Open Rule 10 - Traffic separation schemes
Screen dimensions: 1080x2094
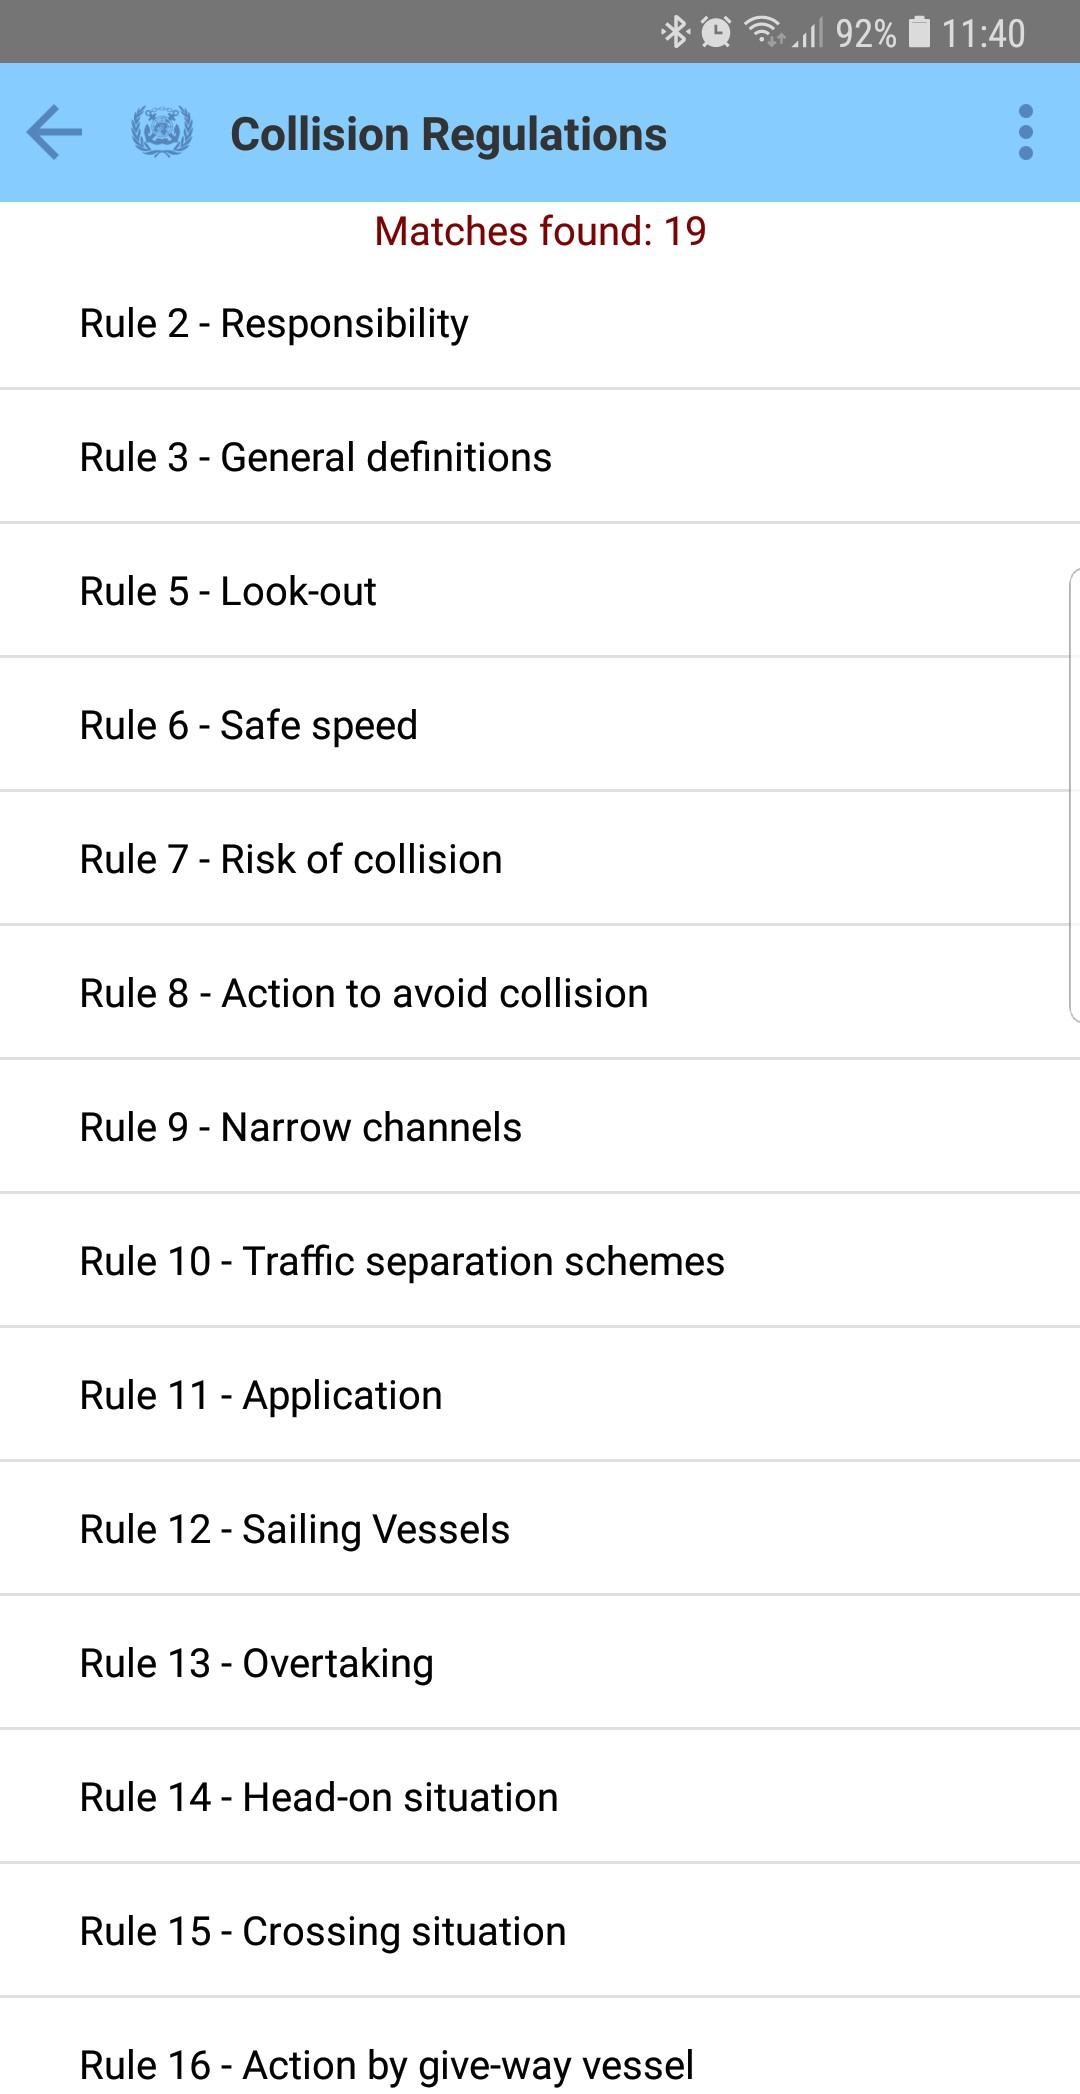(540, 1261)
